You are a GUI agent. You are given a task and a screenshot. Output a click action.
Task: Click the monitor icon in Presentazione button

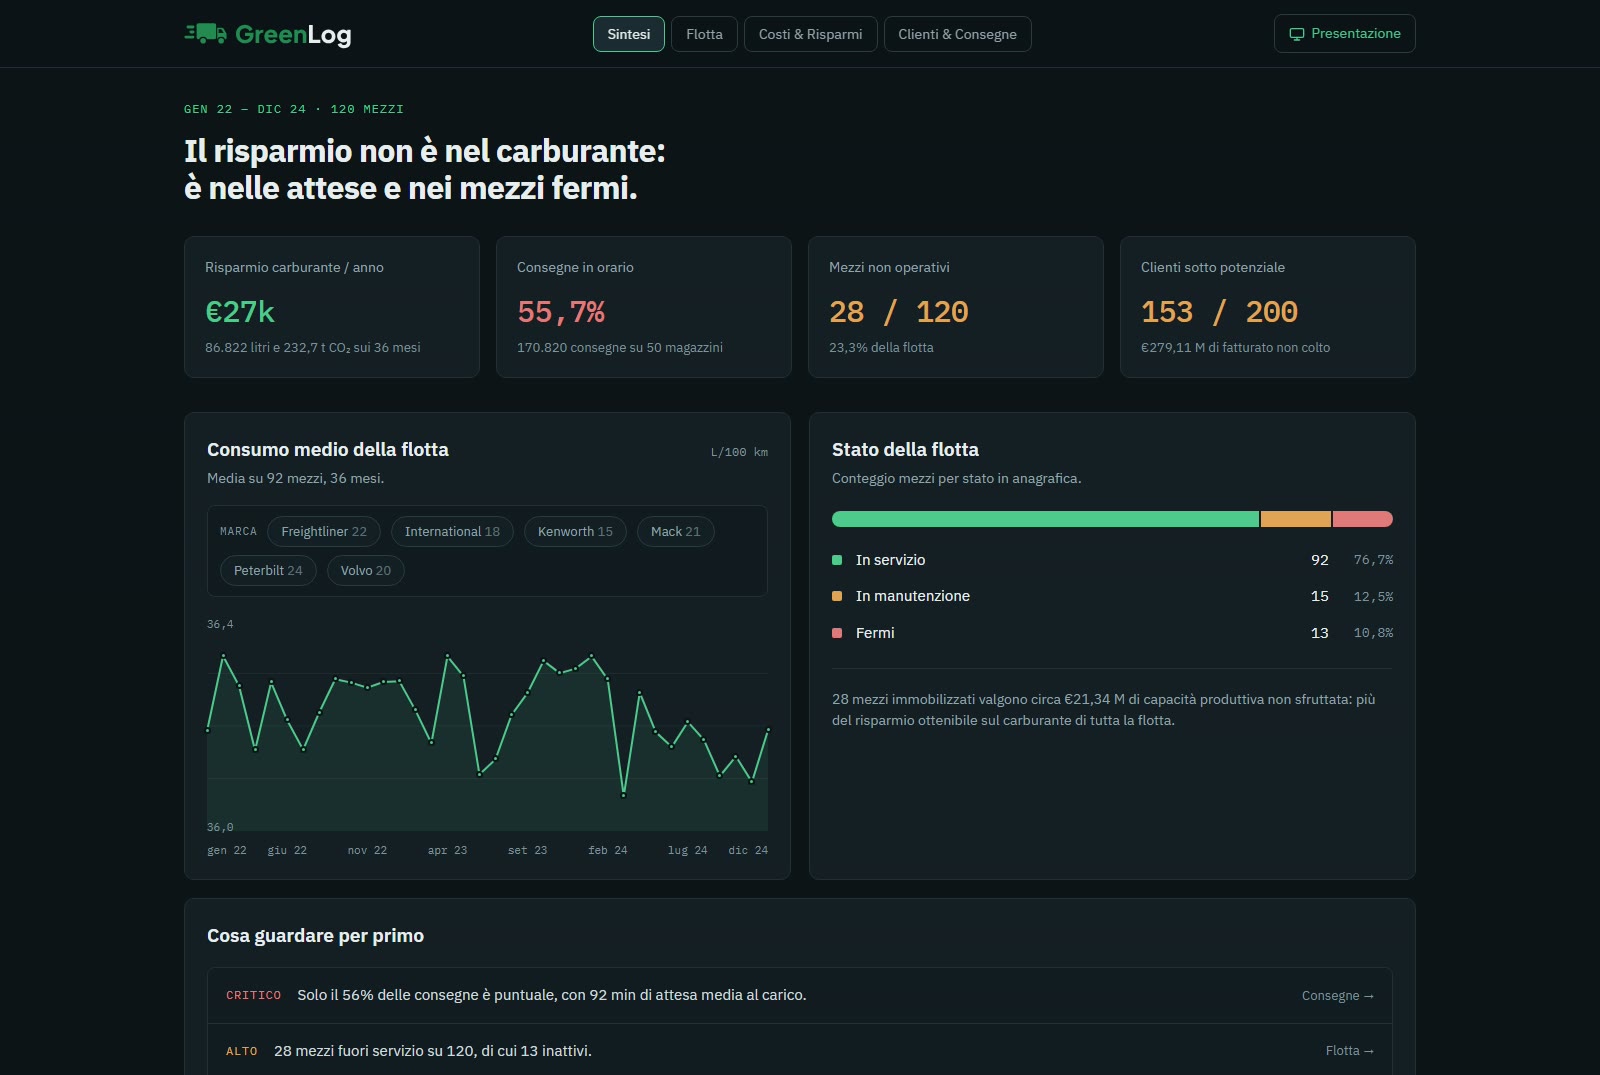[1296, 34]
